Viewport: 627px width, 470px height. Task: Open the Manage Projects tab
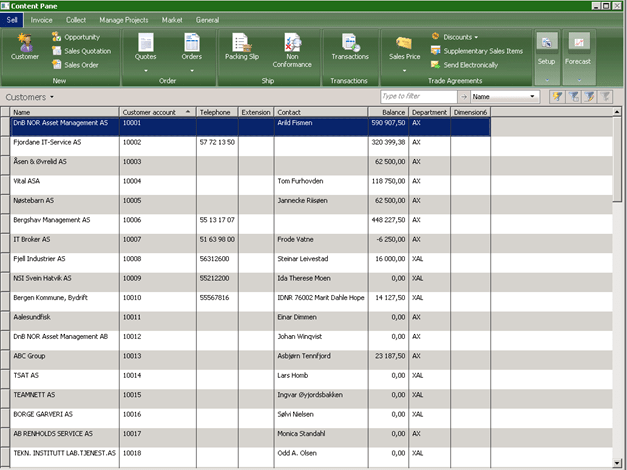124,20
